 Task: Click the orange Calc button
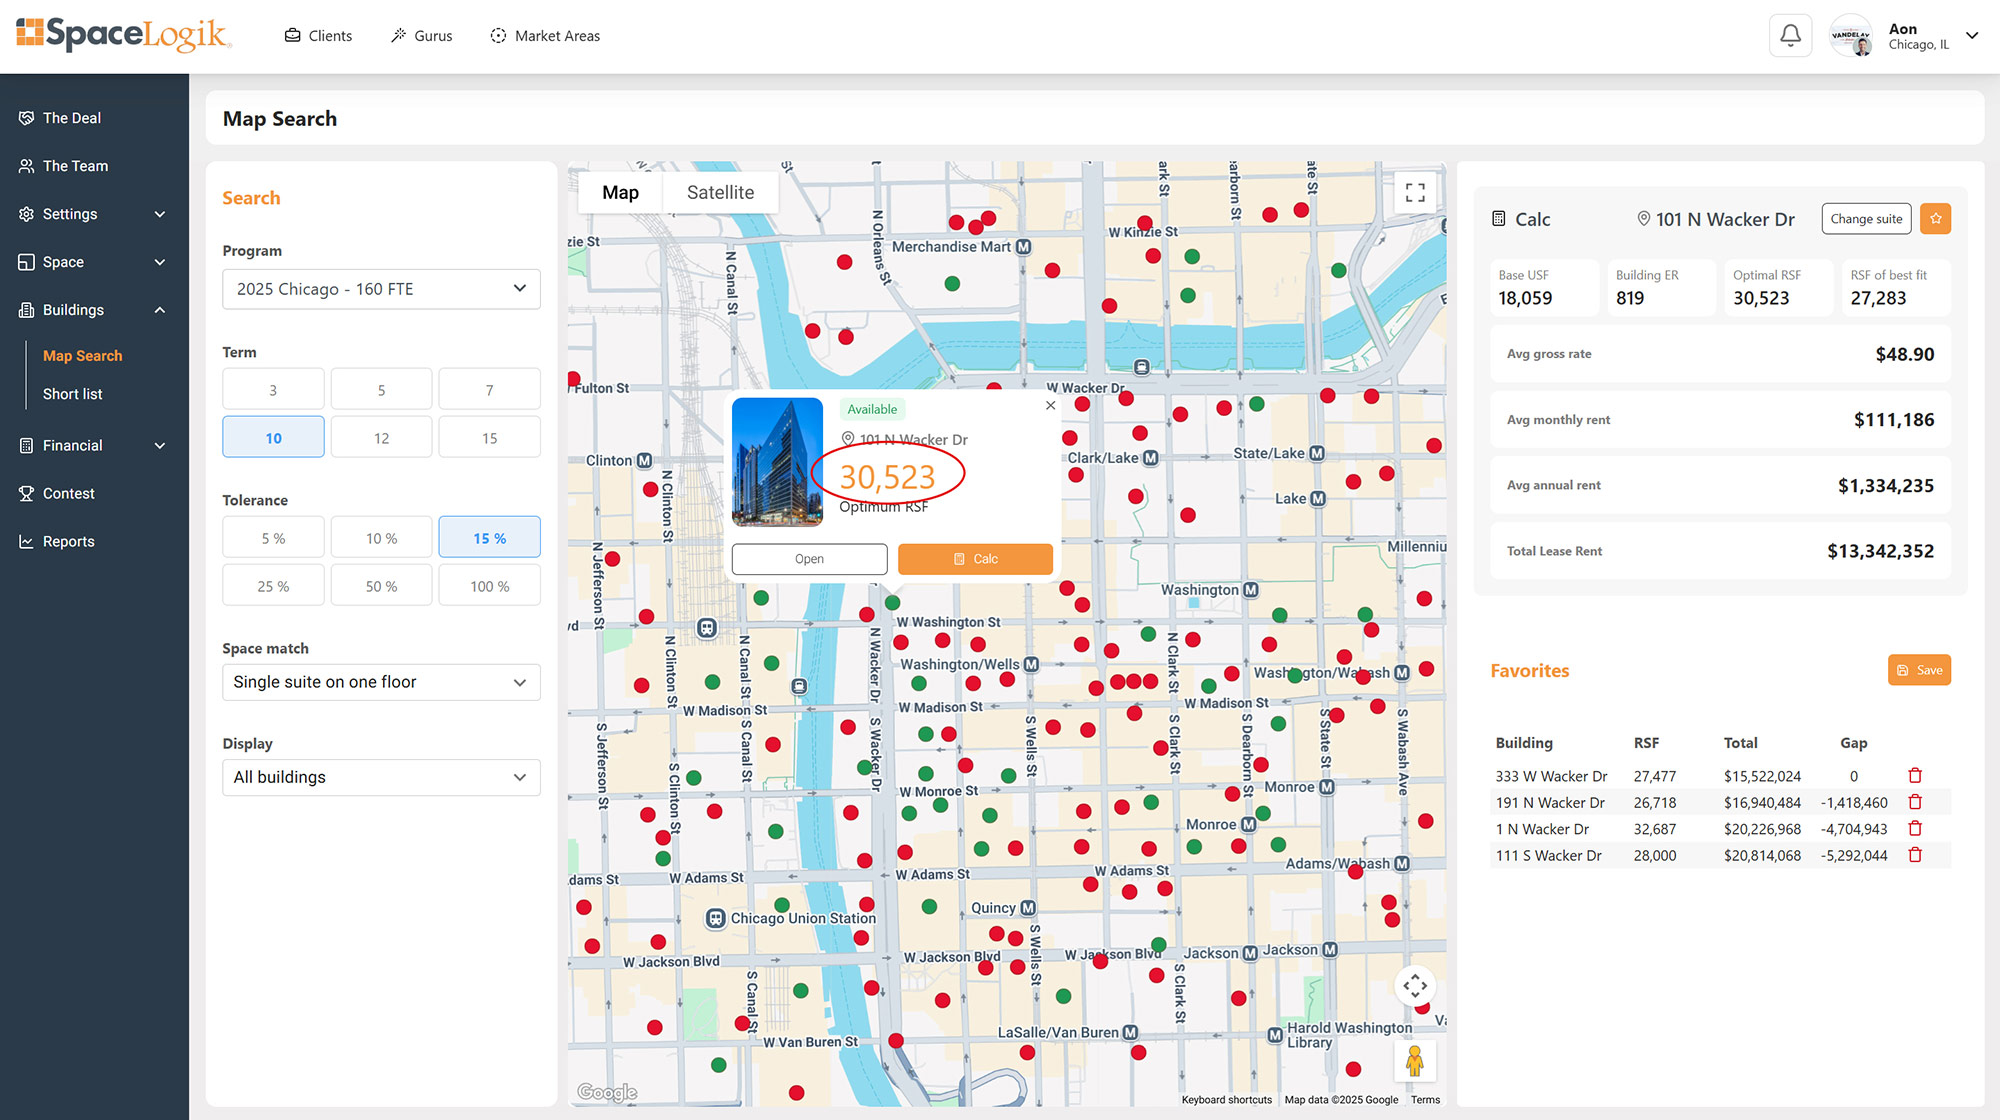pos(975,559)
